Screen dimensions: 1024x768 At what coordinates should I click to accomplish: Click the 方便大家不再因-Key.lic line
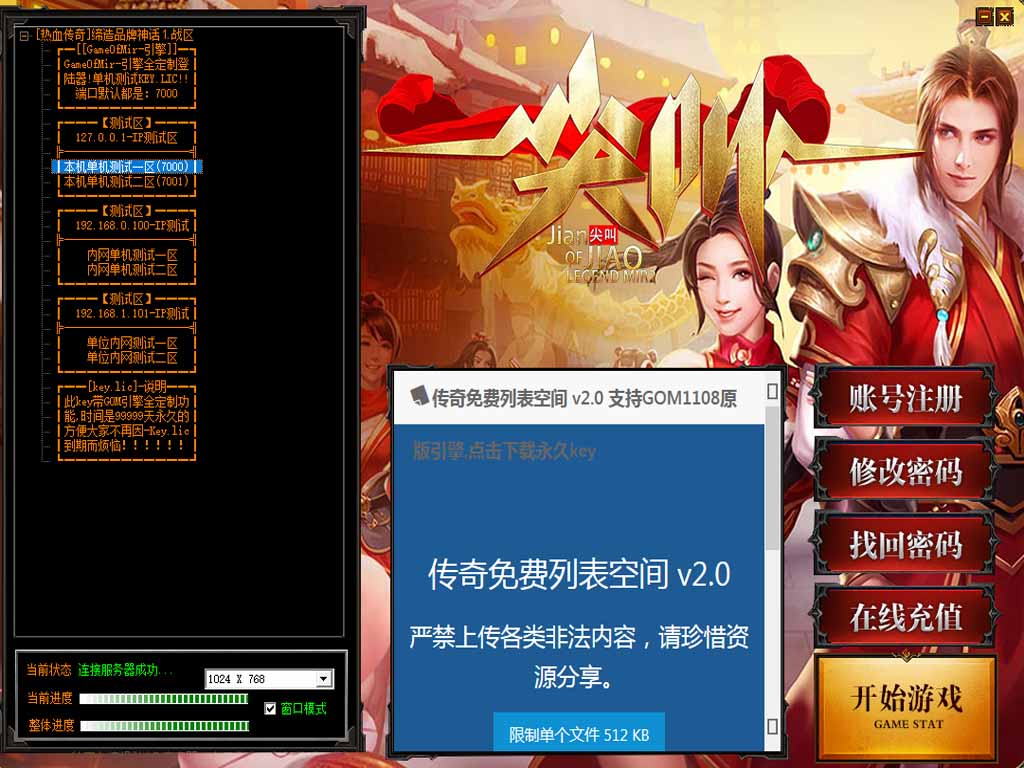127,432
